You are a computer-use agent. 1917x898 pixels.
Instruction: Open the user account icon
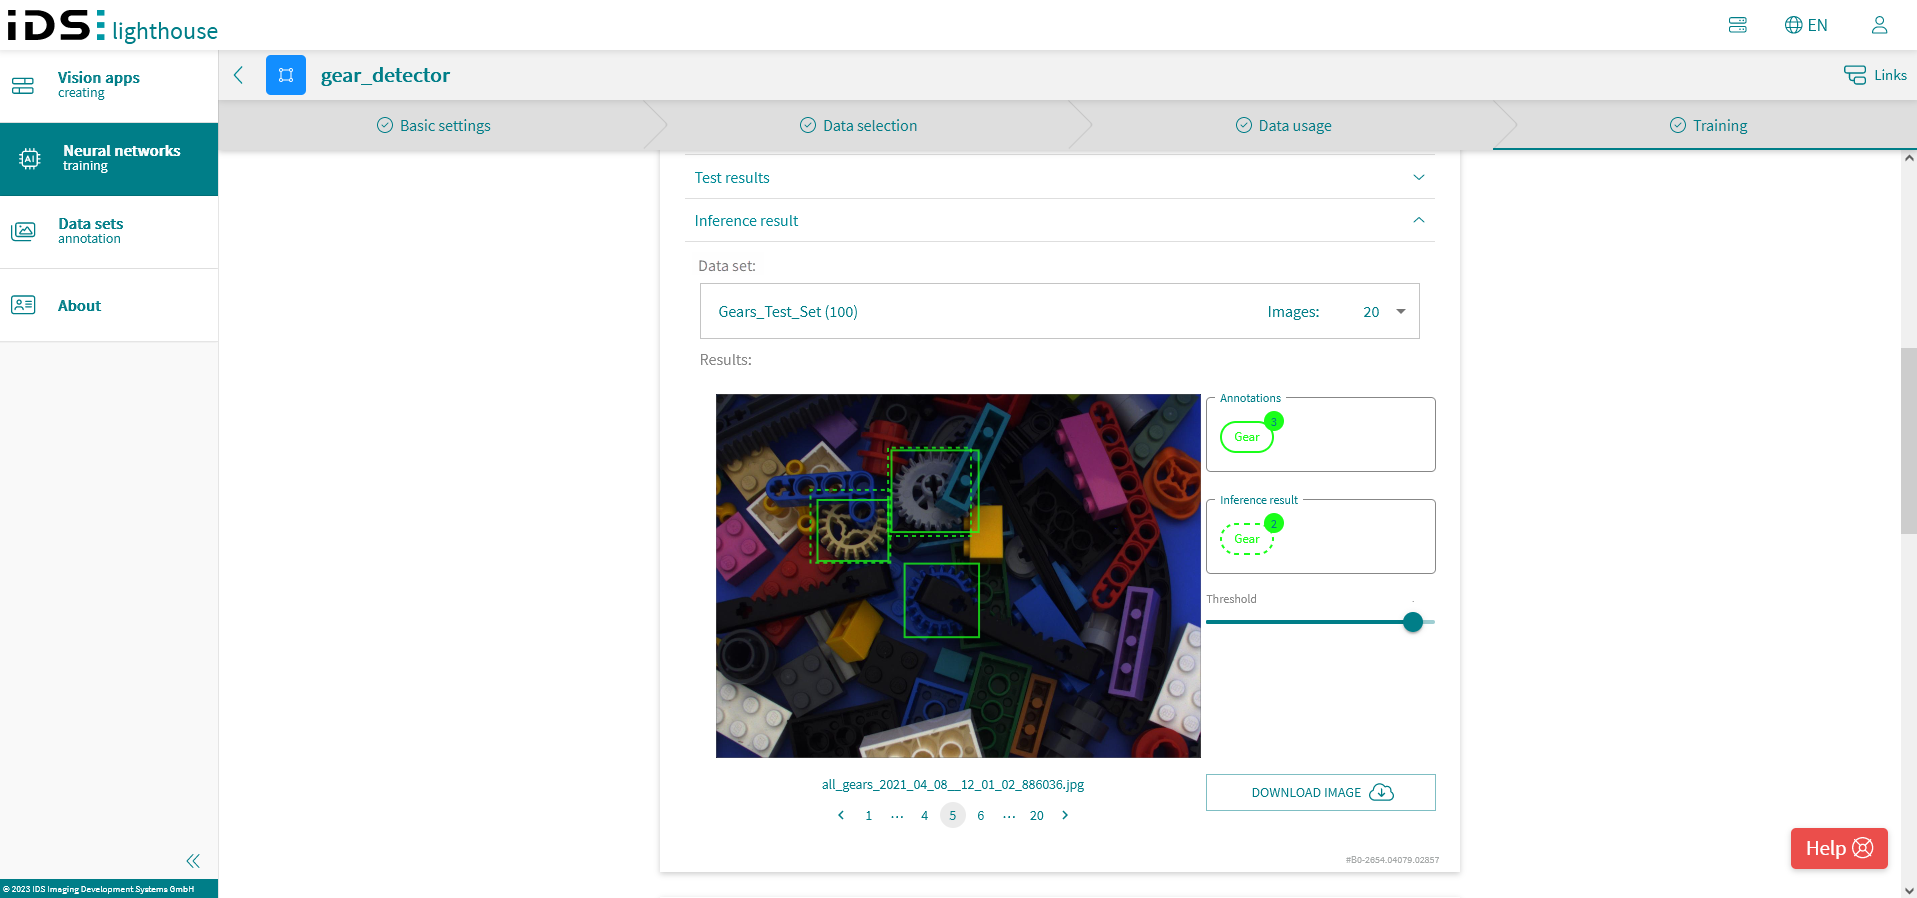tap(1879, 25)
